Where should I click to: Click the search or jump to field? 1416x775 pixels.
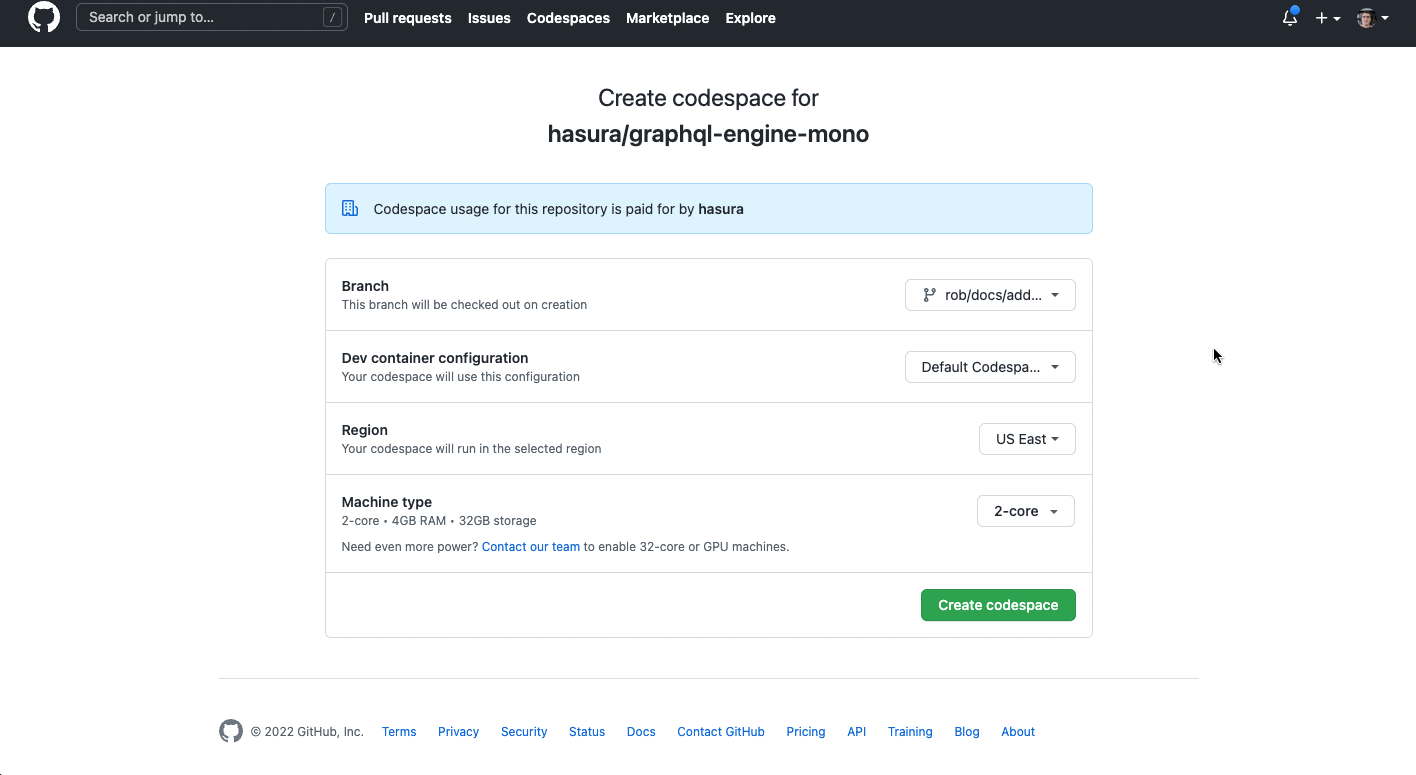click(x=200, y=17)
